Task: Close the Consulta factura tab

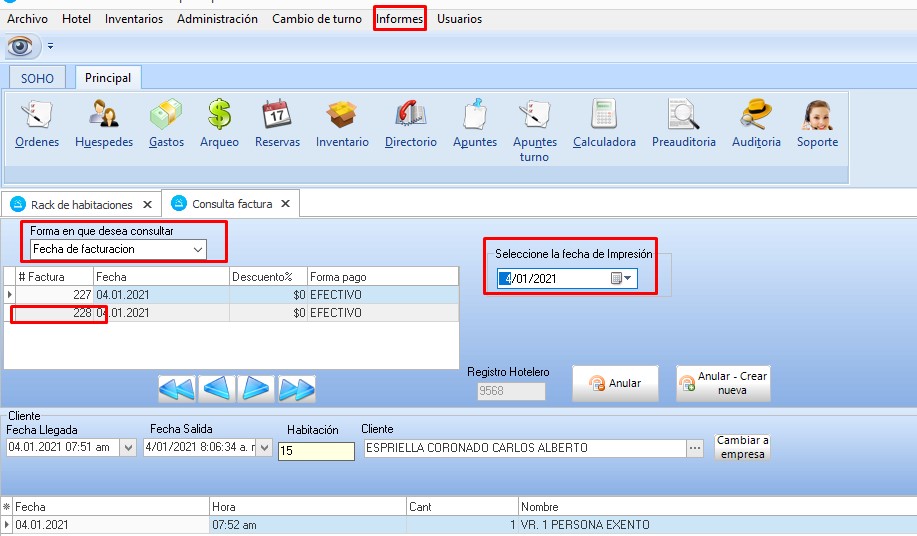Action: [285, 204]
